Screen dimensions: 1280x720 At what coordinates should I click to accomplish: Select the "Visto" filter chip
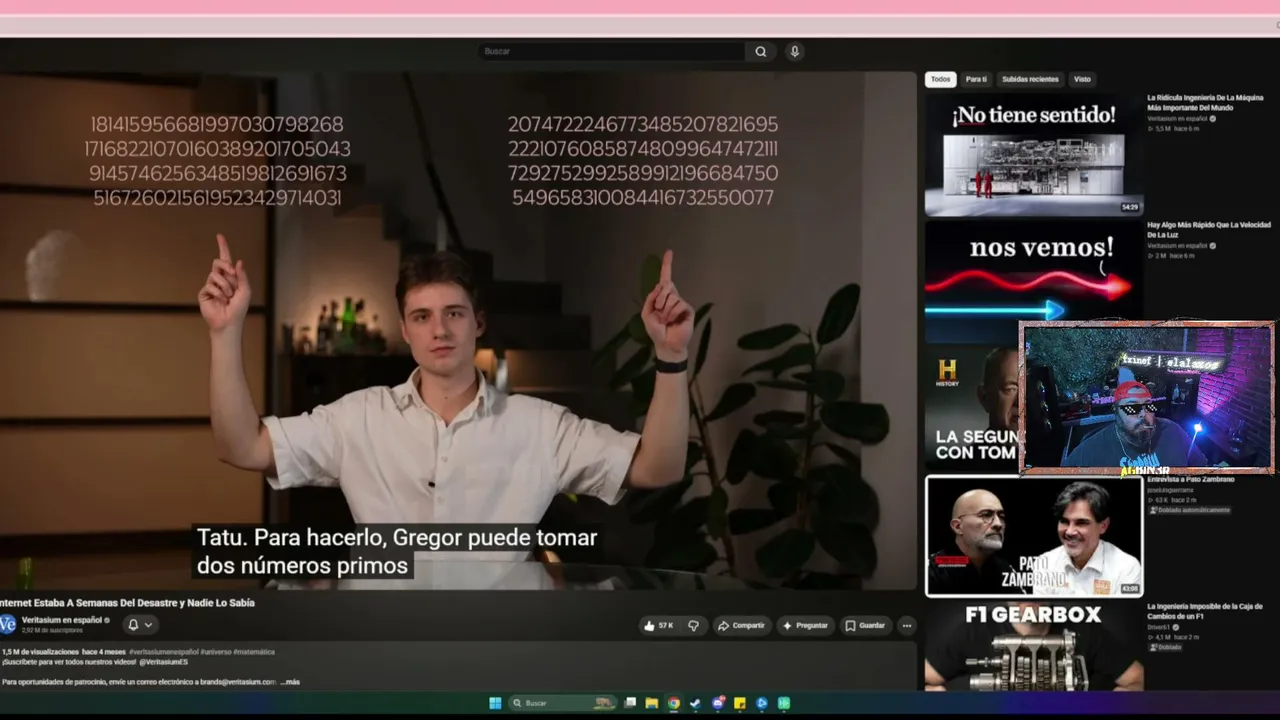click(x=1082, y=79)
